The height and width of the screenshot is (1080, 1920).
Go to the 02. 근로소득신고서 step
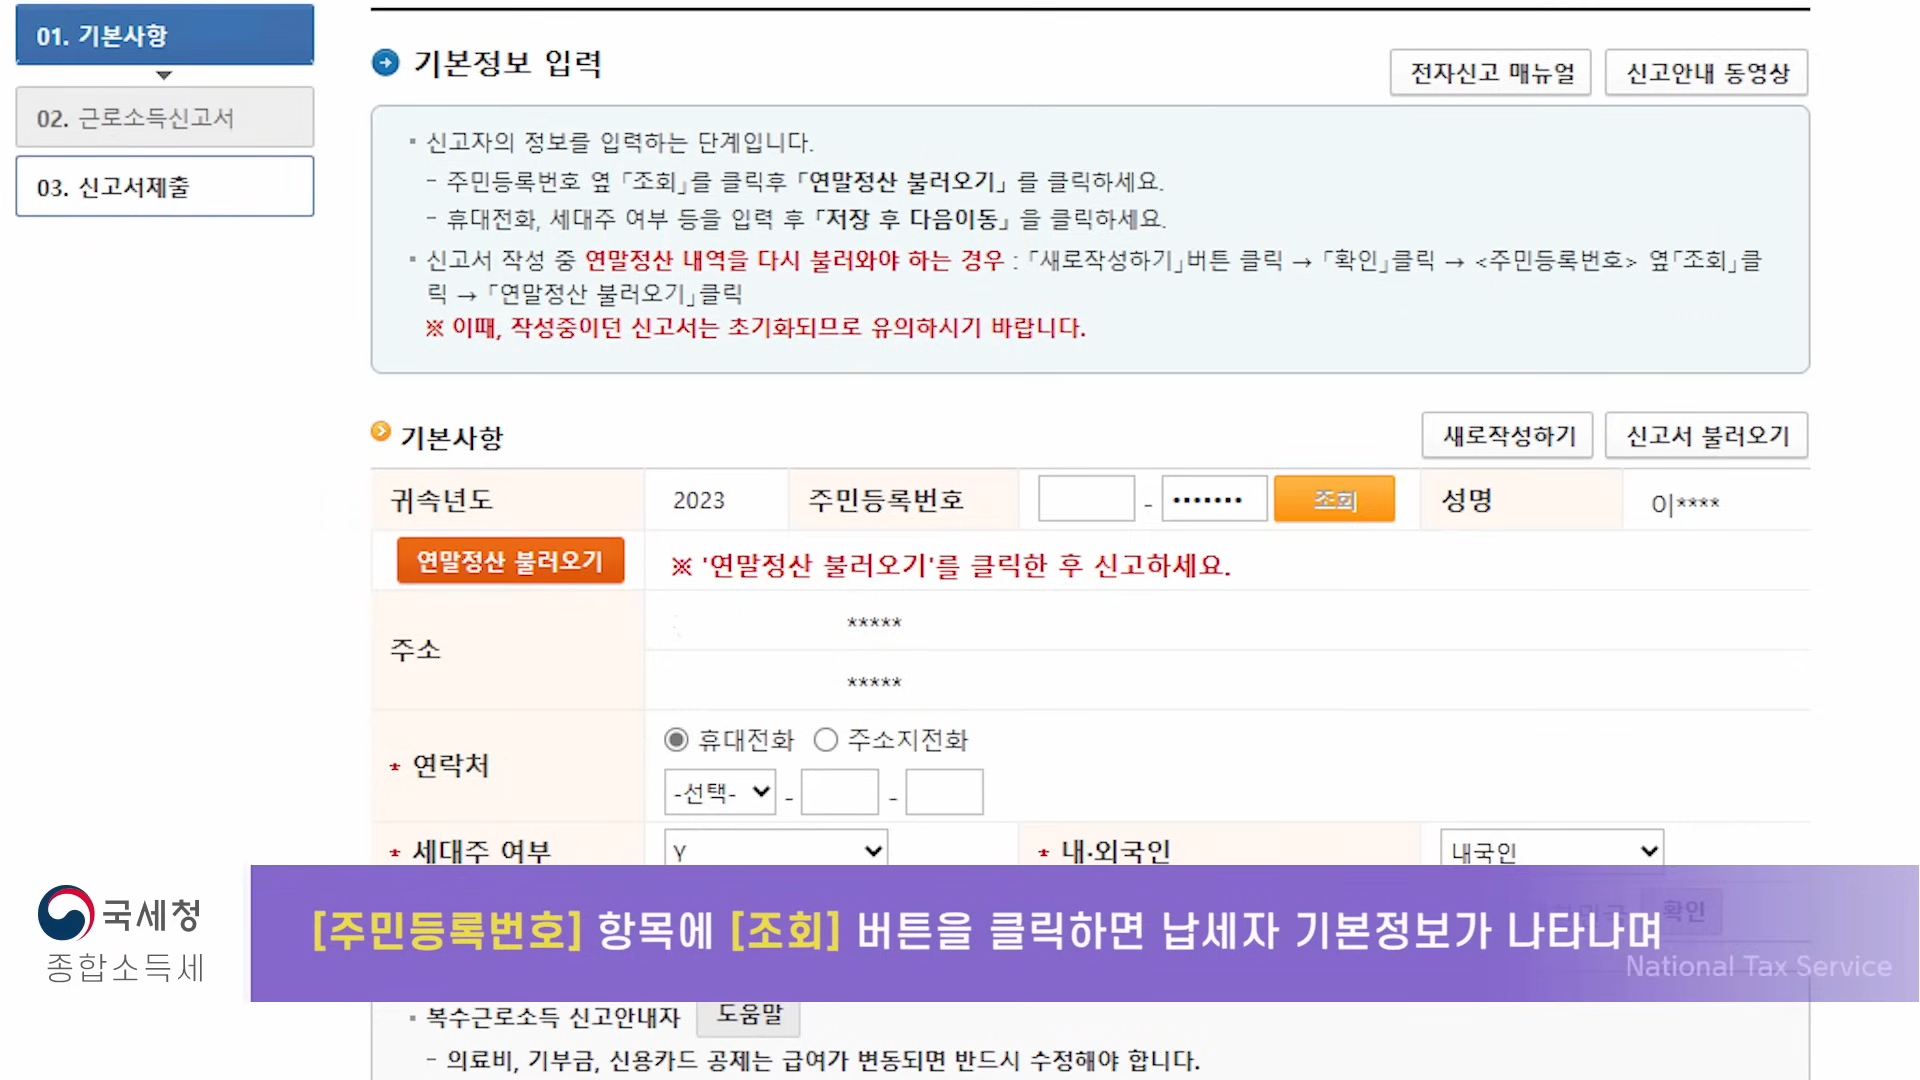coord(164,118)
